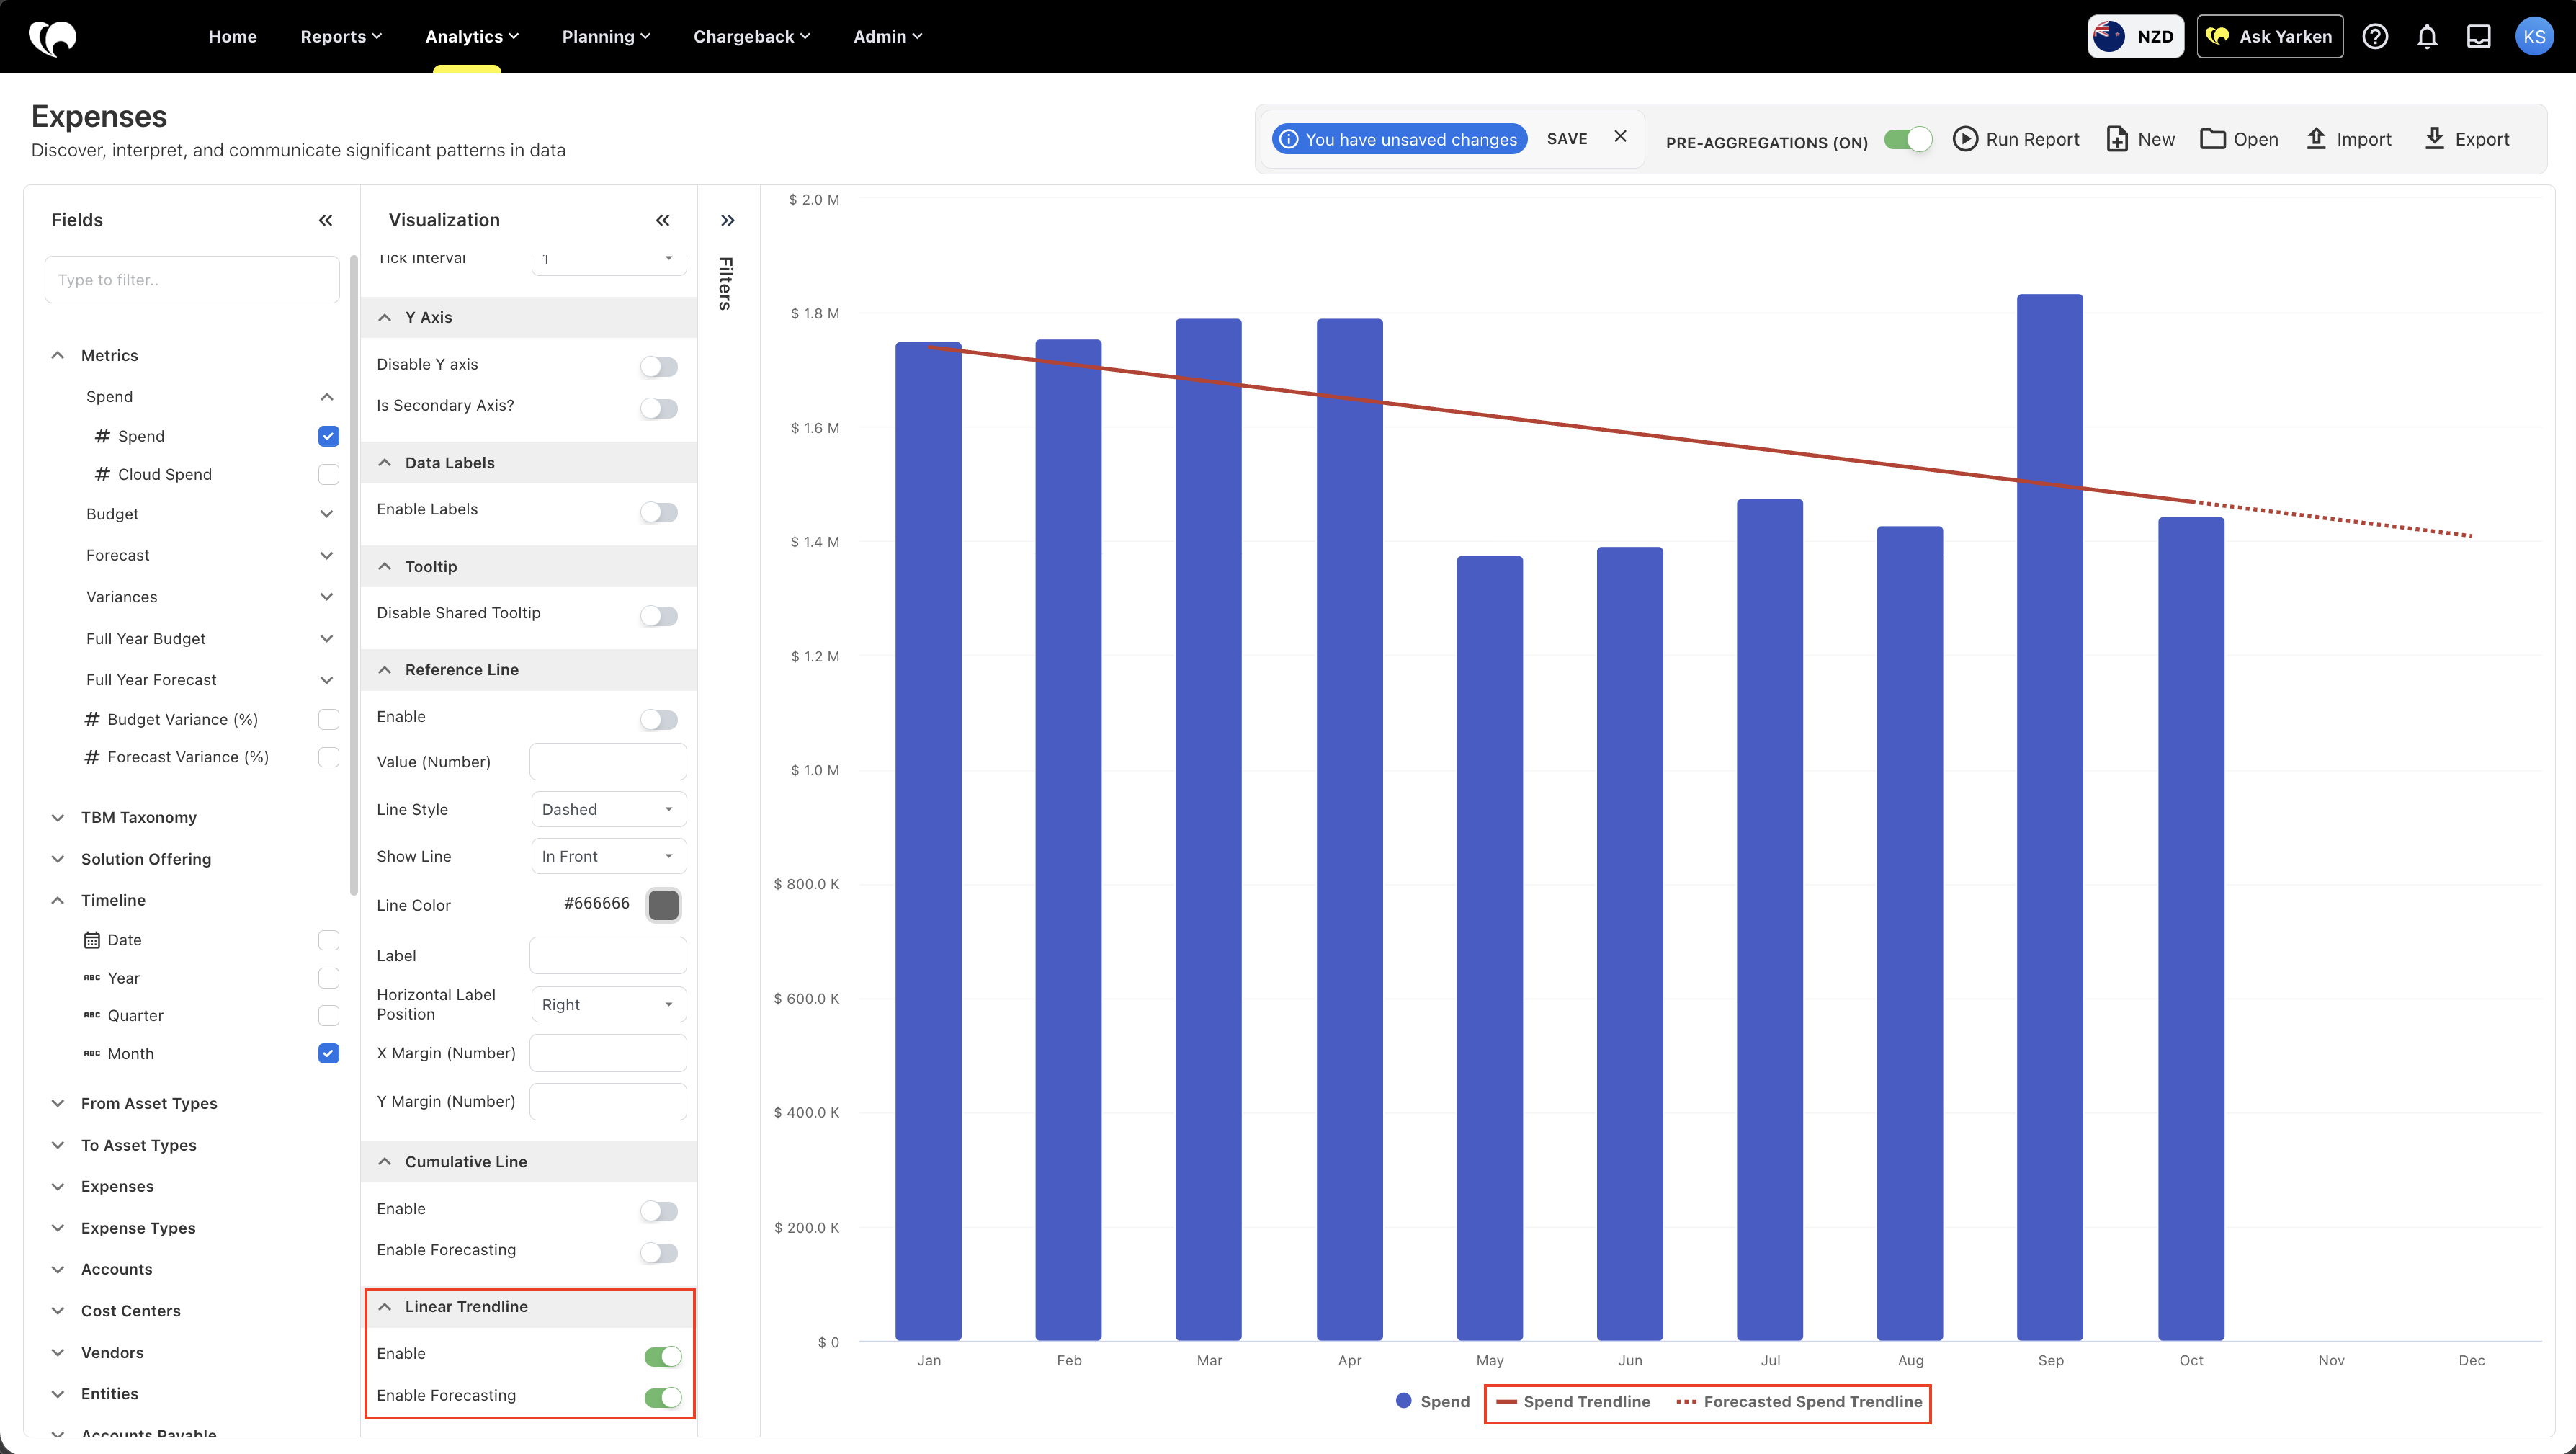Click the hash icon beside Forecast Variance (%)

92,757
